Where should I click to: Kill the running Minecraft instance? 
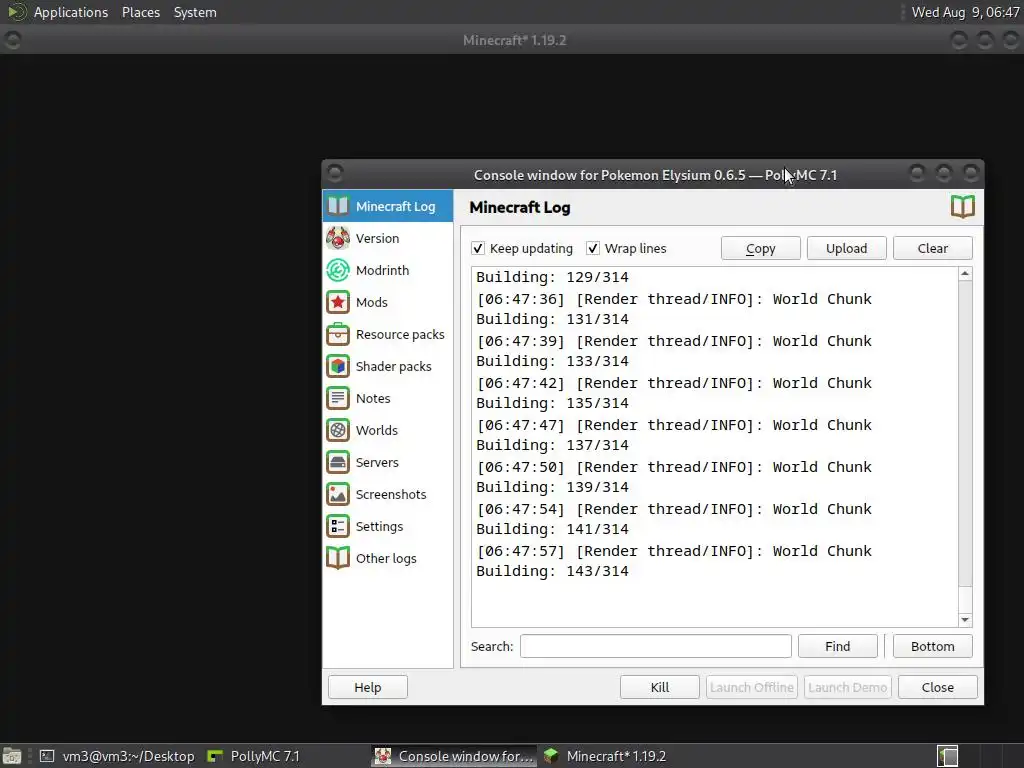[660, 687]
